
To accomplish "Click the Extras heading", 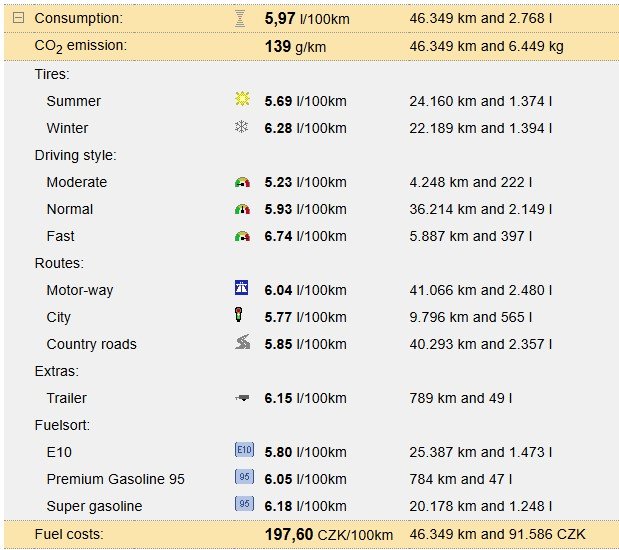I will 56,371.
